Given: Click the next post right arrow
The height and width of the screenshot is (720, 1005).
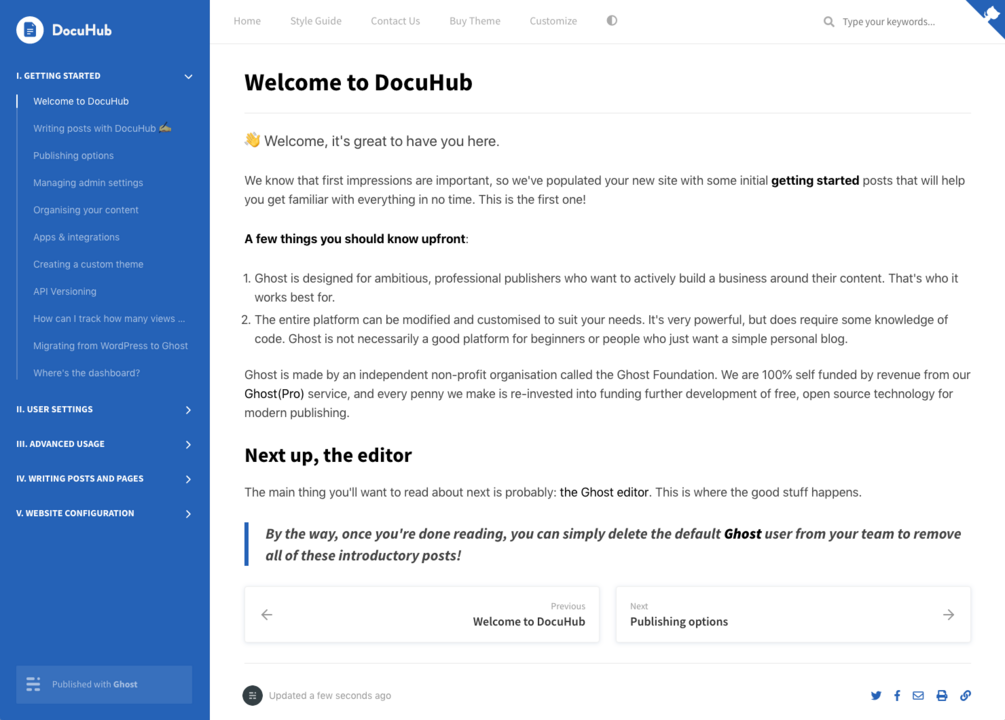Looking at the screenshot, I should [x=949, y=615].
